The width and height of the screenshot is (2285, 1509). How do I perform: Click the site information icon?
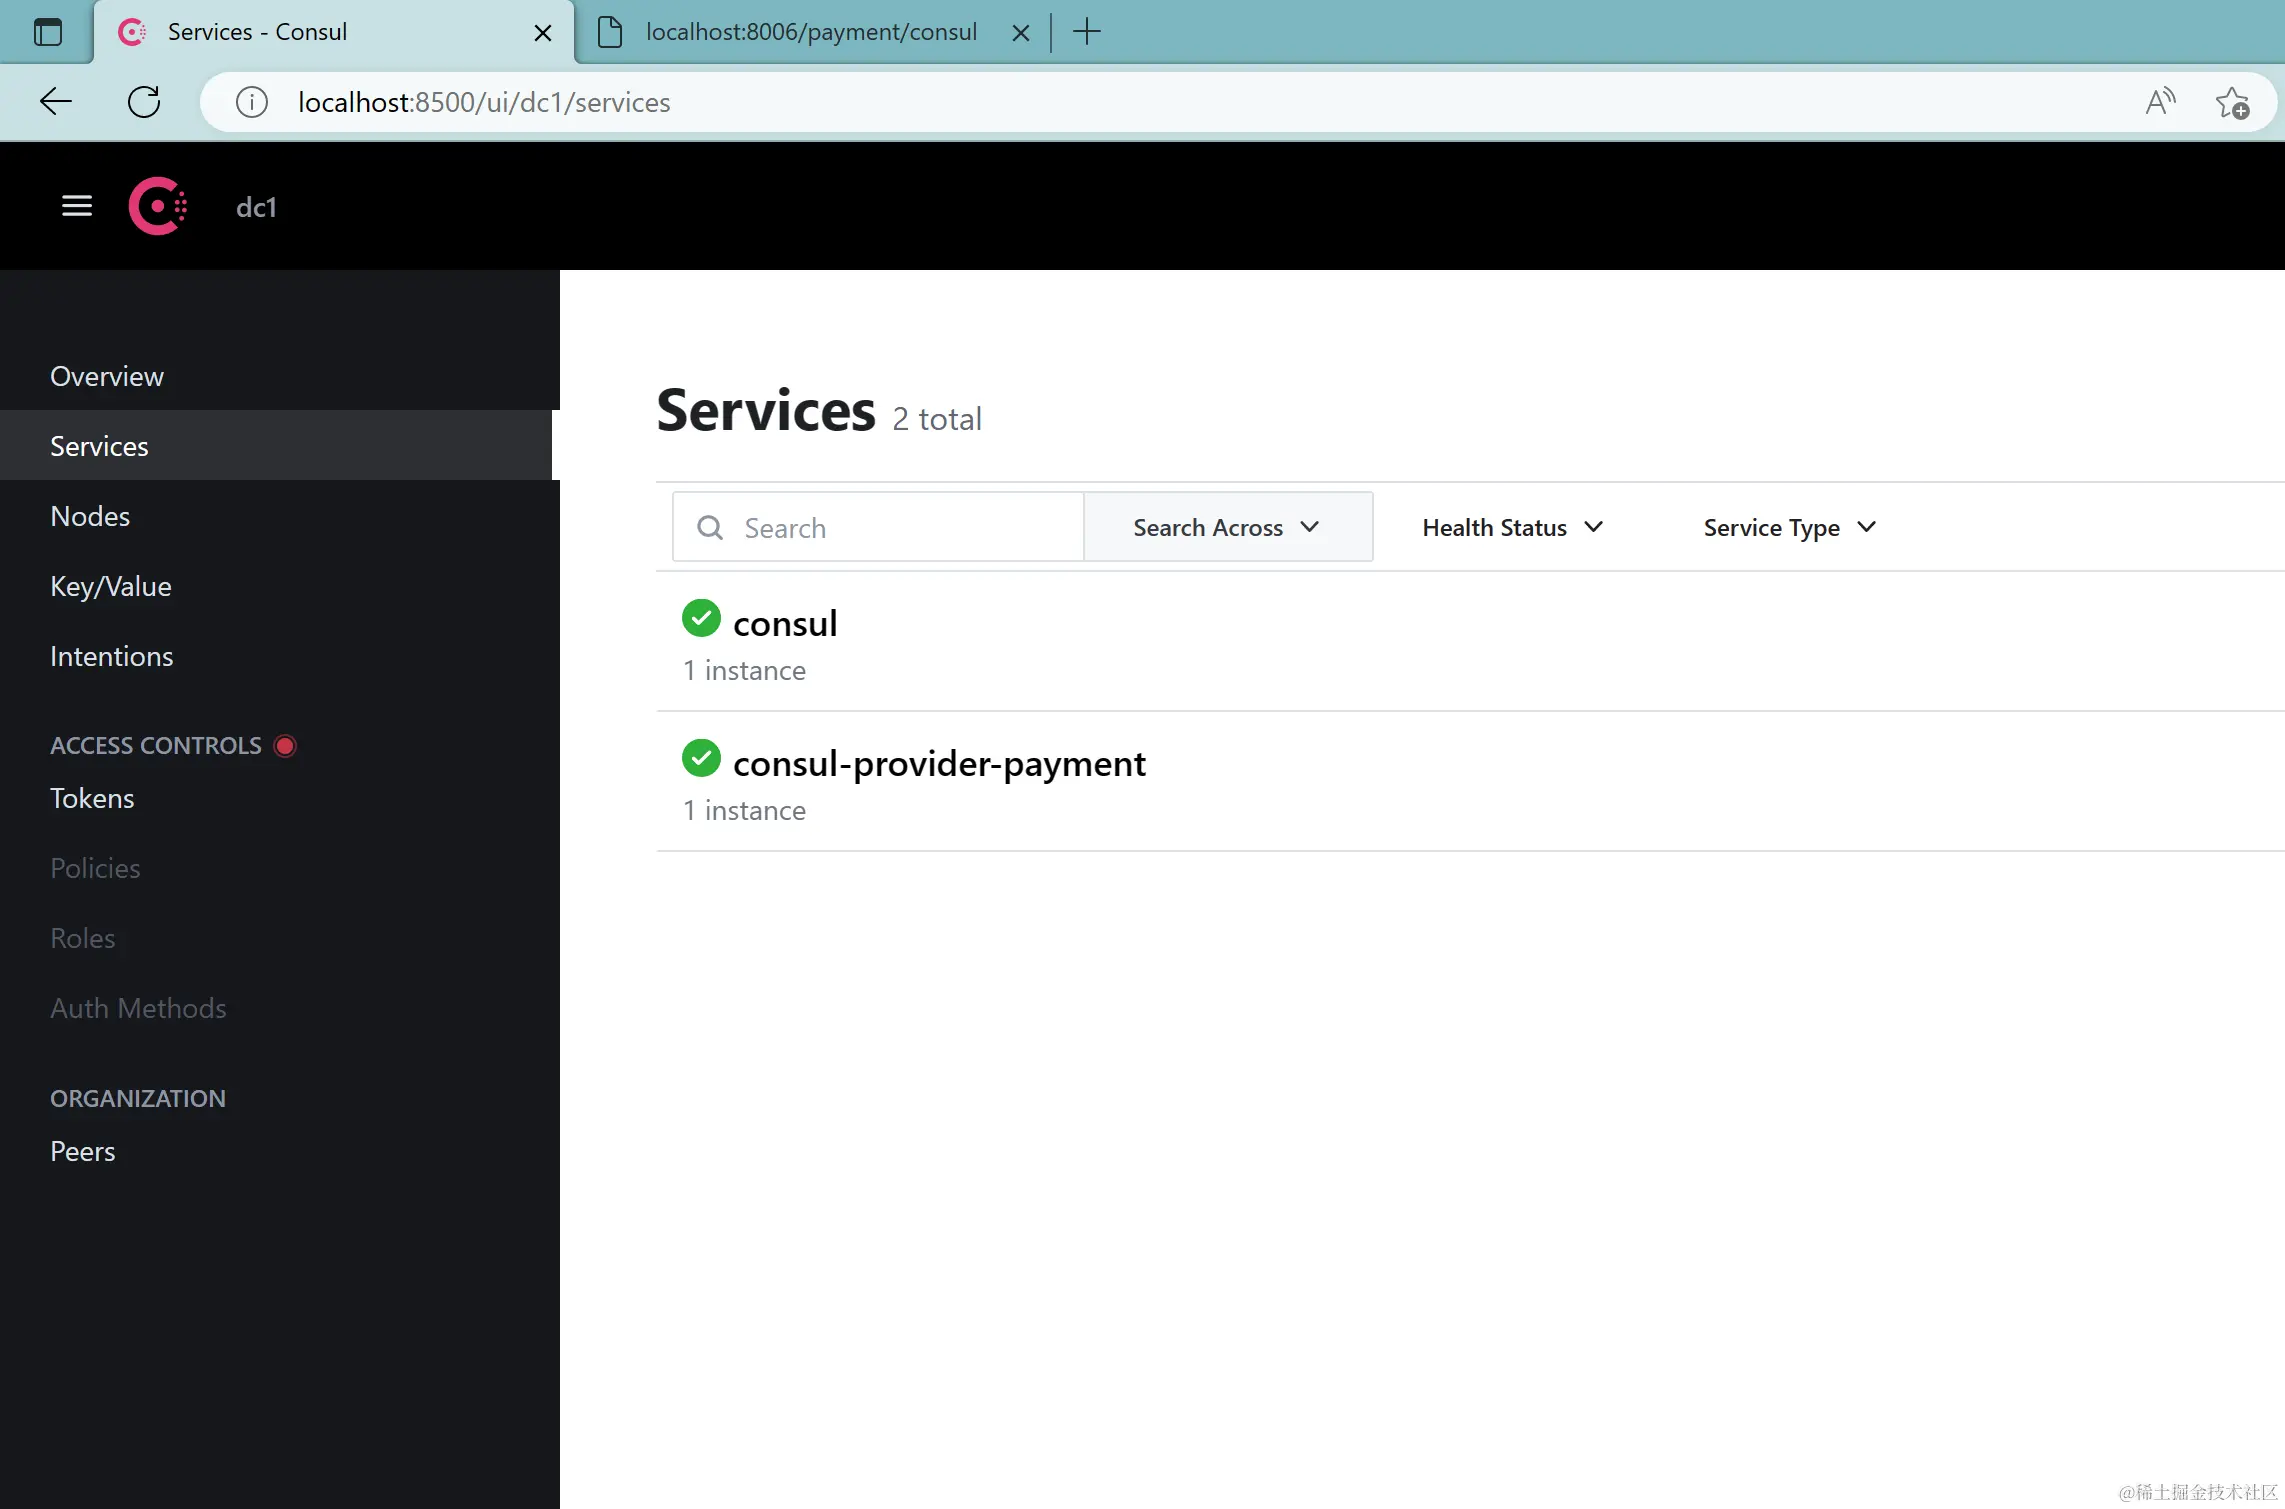(252, 102)
